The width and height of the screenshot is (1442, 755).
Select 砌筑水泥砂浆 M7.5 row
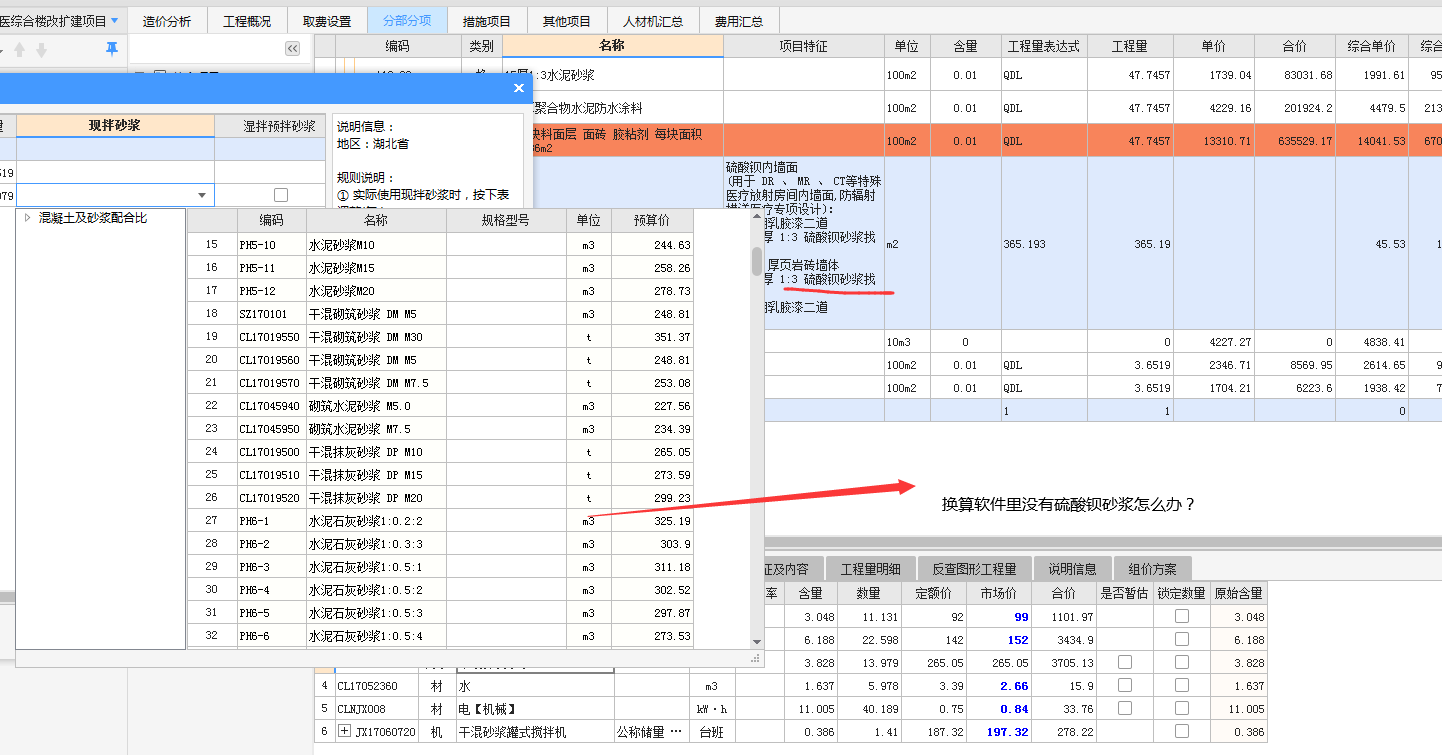coord(440,429)
